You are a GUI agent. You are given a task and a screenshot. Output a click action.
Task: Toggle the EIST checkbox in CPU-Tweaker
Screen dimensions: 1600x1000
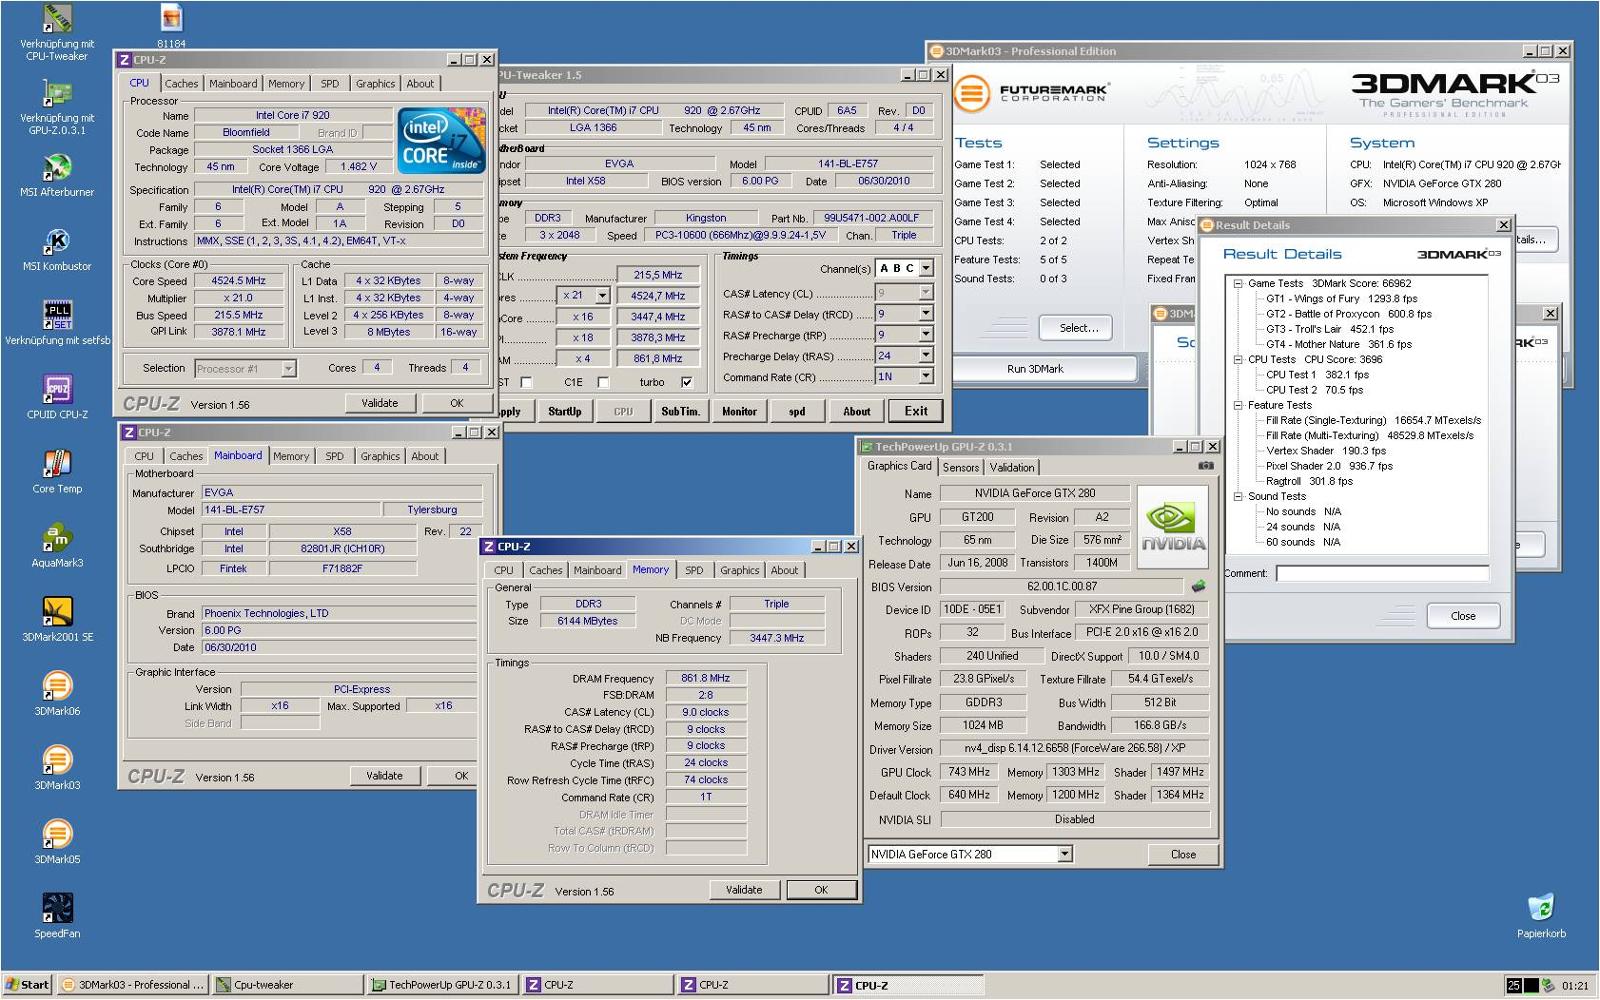(526, 382)
